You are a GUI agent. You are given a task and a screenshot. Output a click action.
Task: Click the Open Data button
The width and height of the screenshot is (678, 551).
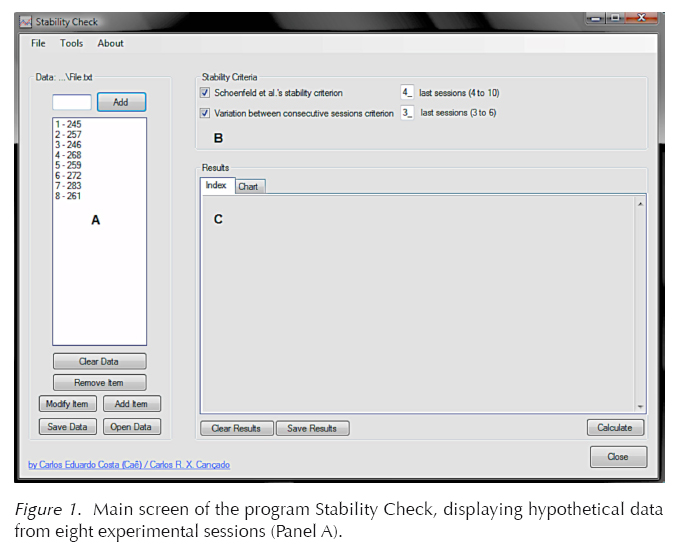pyautogui.click(x=131, y=427)
